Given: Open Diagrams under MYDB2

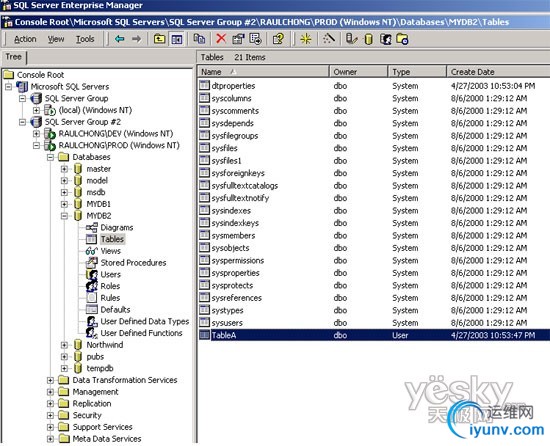Looking at the screenshot, I should (117, 228).
